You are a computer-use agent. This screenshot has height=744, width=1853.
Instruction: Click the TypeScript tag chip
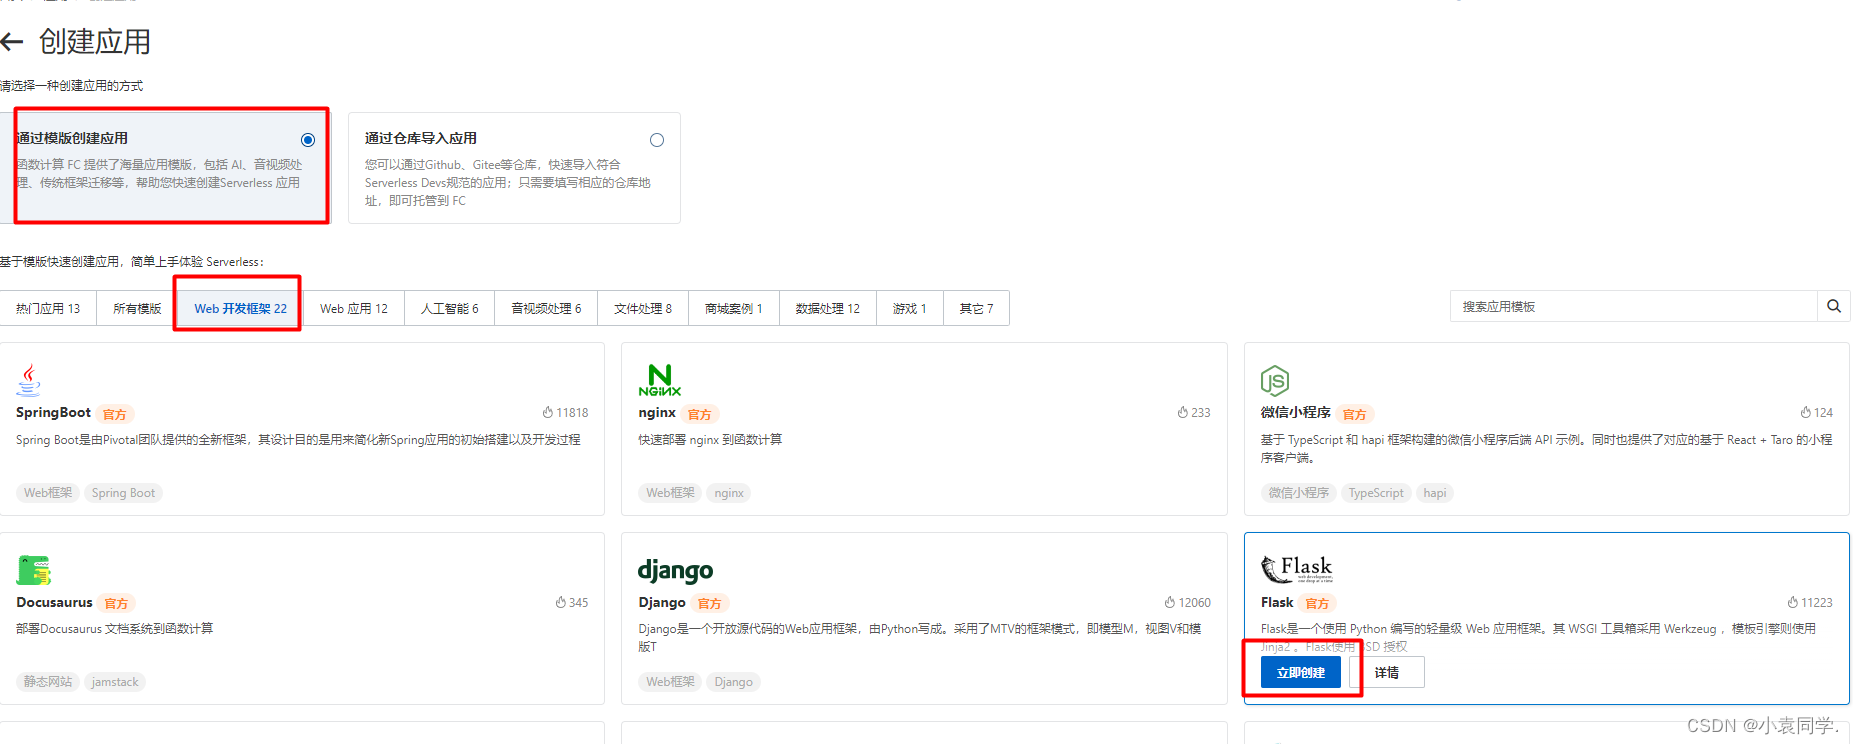coord(1376,493)
